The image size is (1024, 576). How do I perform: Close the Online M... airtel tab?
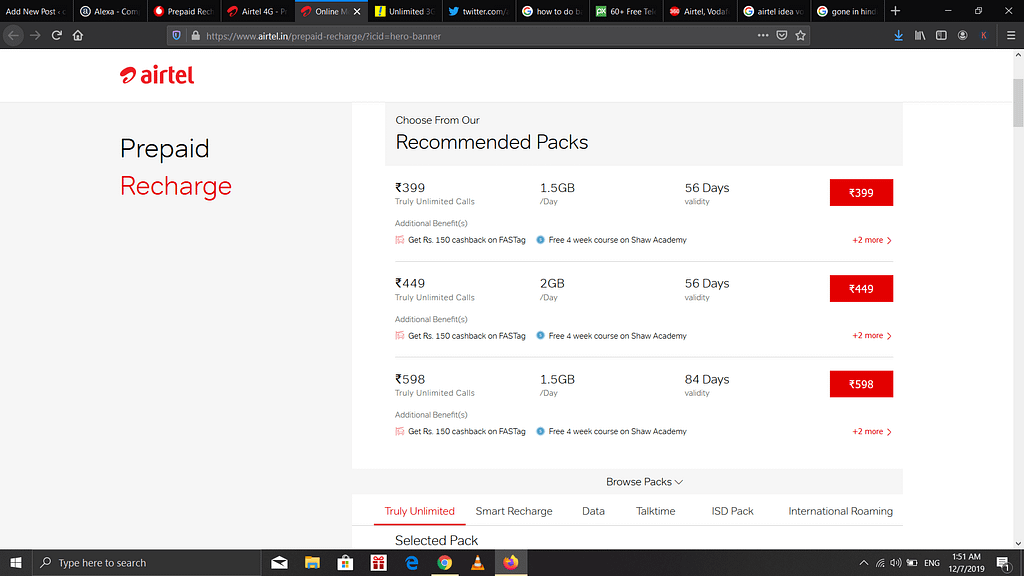click(357, 11)
